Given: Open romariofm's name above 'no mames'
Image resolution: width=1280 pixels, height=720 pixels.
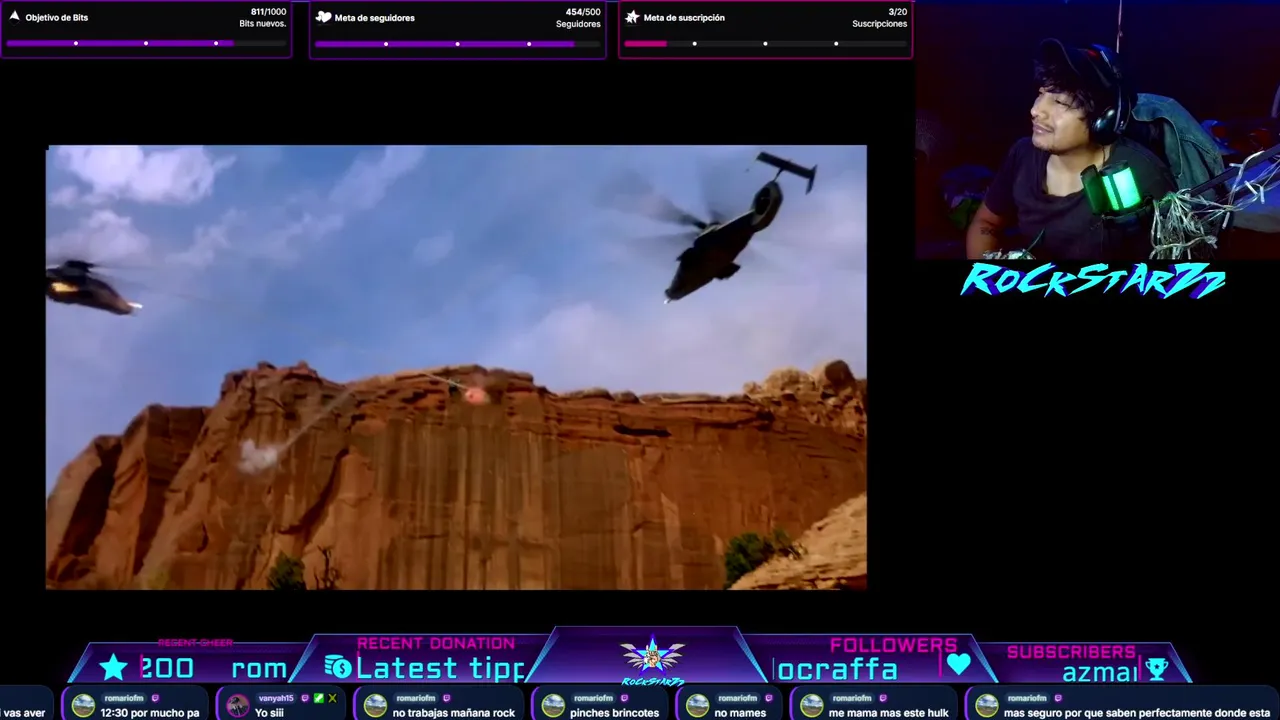Looking at the screenshot, I should (x=738, y=698).
